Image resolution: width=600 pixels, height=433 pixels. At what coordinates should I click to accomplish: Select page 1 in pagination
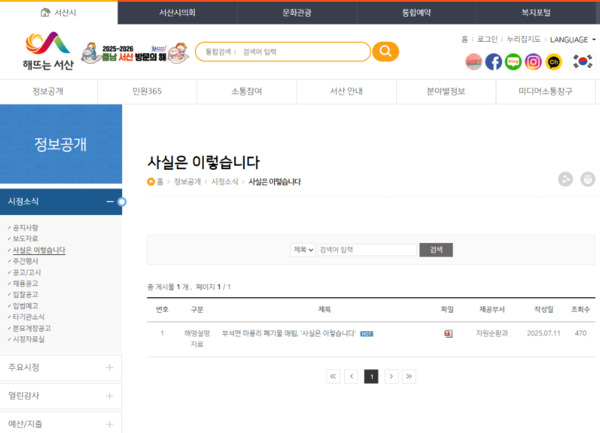[x=371, y=376]
